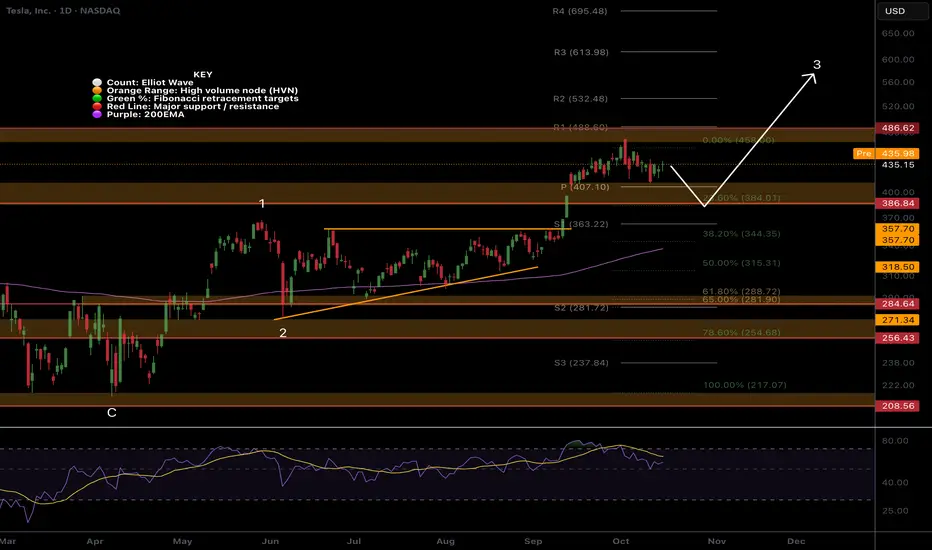Select the orange Pre market price tag
The height and width of the screenshot is (550, 932).
863,153
